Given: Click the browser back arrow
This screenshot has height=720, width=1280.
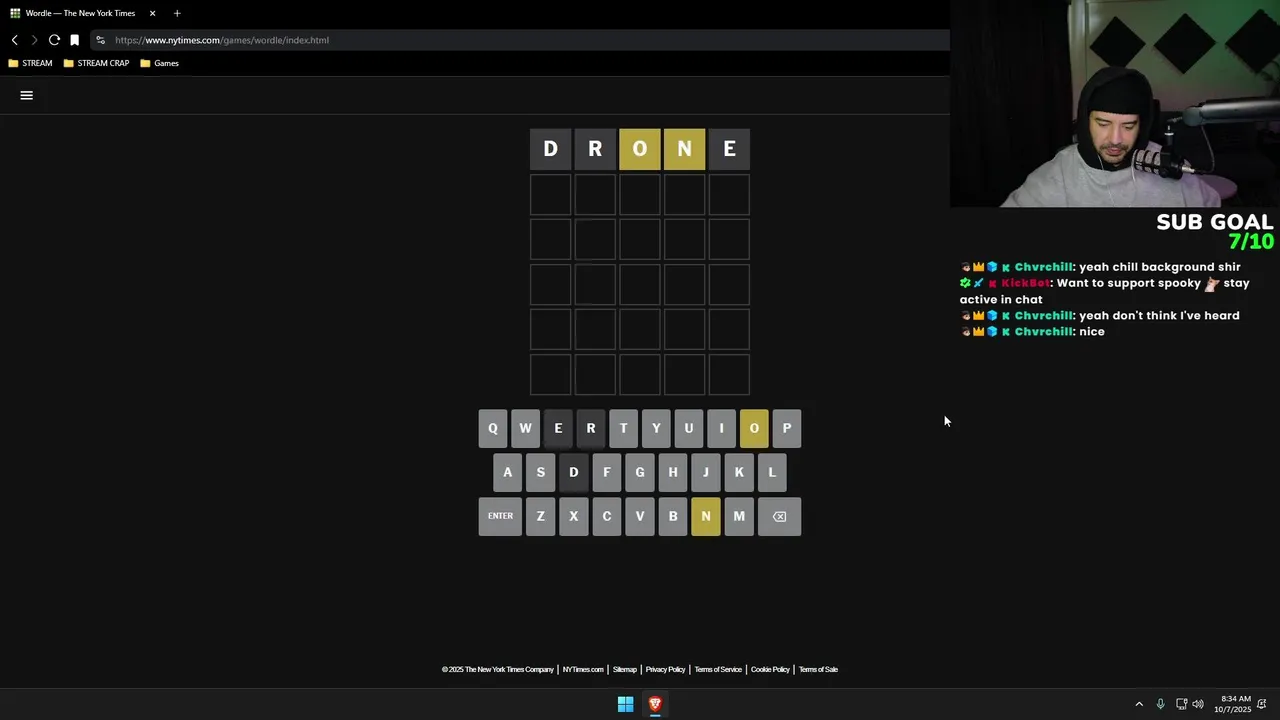Looking at the screenshot, I should point(14,40).
